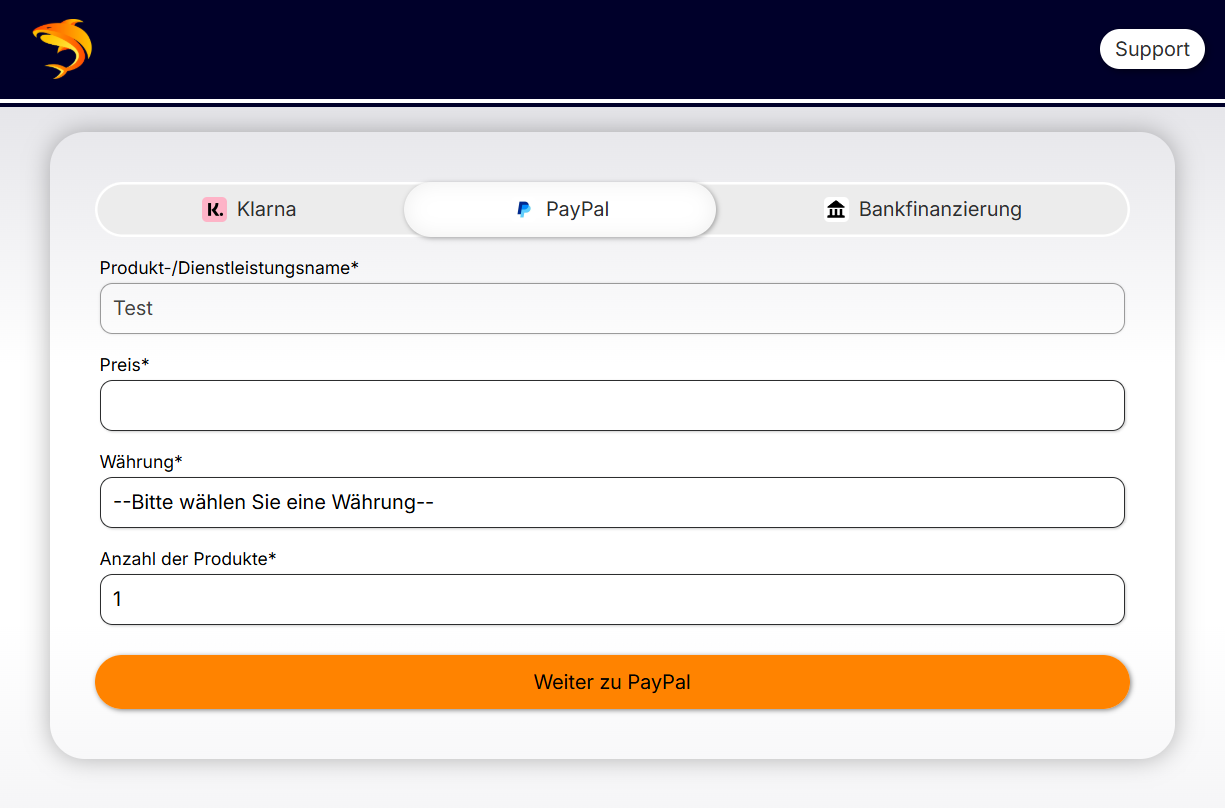
Task: Click the Bankfinanzierung text label
Action: [940, 209]
